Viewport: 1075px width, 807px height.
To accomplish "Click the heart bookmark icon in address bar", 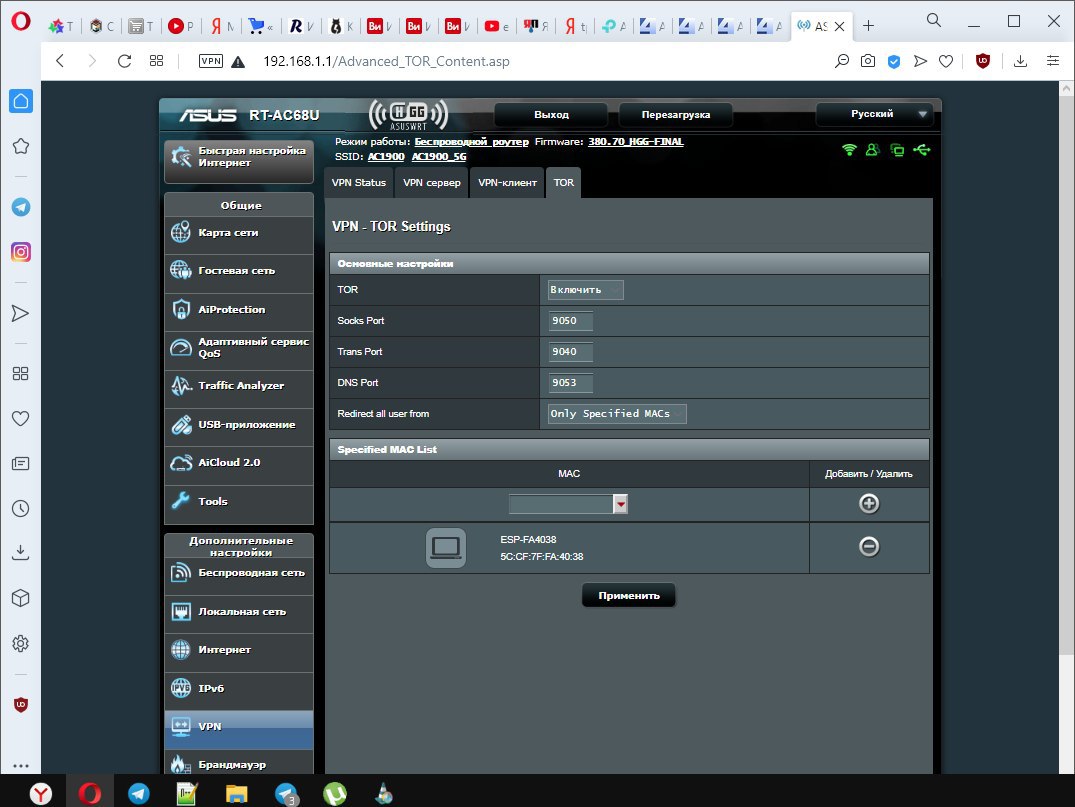I will (945, 61).
